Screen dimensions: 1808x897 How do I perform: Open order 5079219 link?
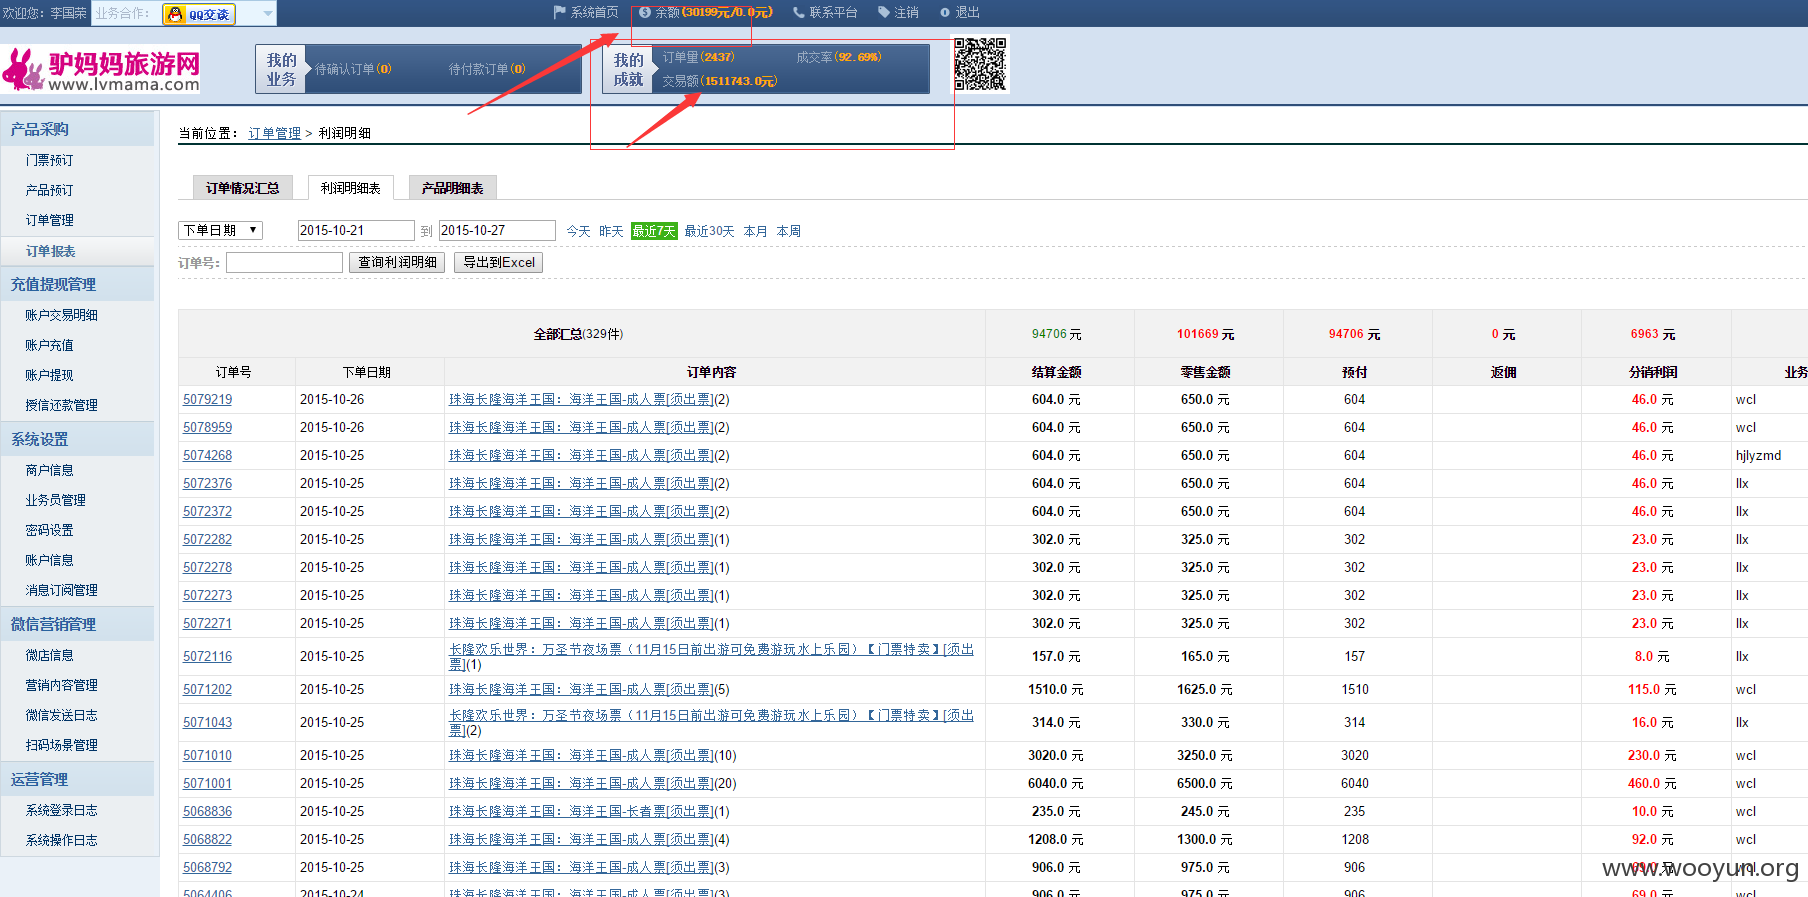(x=207, y=399)
